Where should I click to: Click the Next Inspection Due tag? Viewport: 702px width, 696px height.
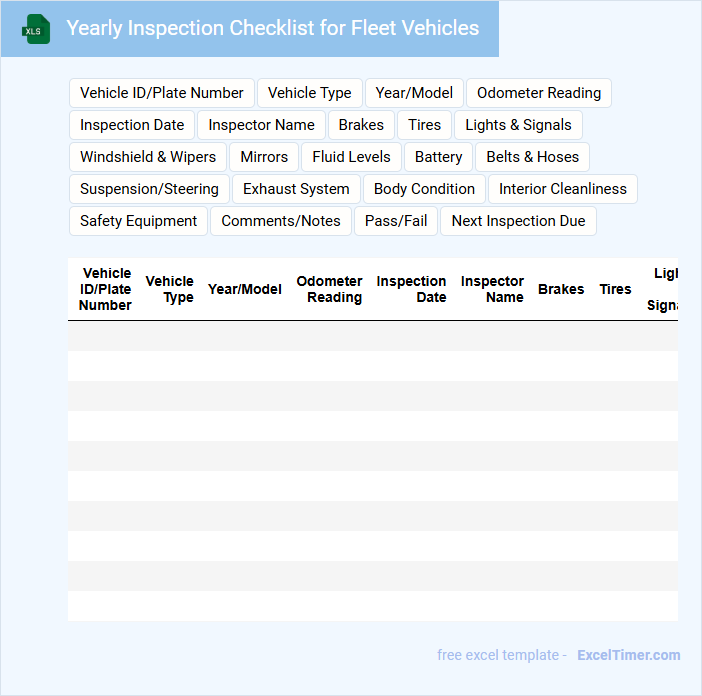(x=518, y=221)
